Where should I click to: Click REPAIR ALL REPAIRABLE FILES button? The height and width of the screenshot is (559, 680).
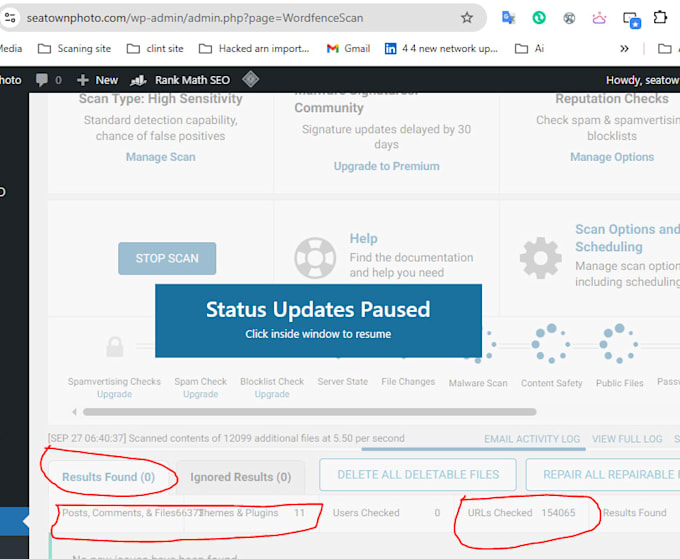click(x=603, y=475)
